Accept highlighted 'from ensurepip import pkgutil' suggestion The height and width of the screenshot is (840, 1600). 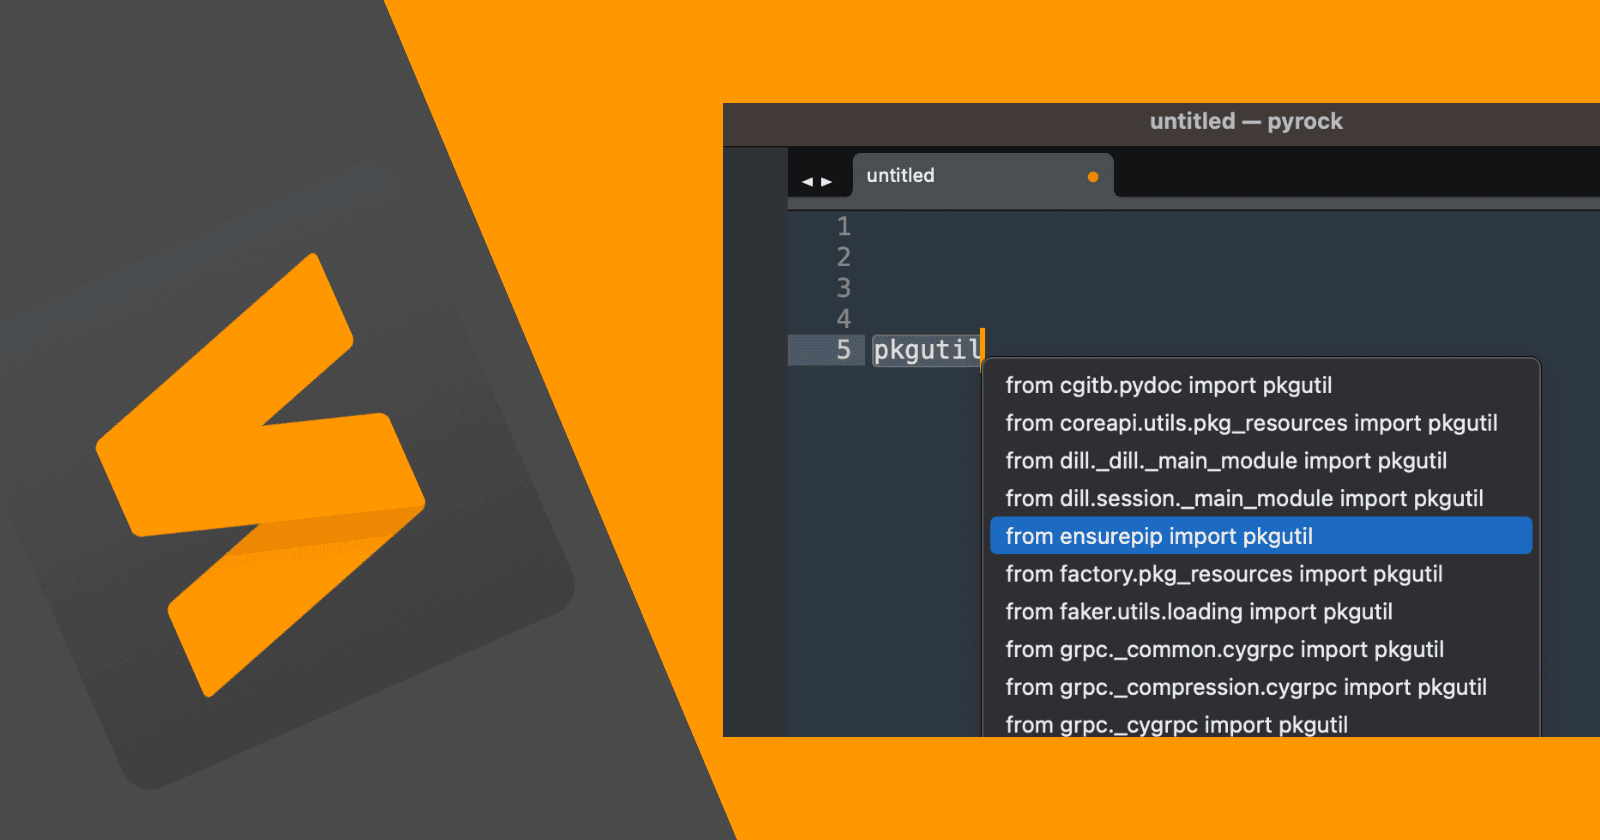(1159, 536)
